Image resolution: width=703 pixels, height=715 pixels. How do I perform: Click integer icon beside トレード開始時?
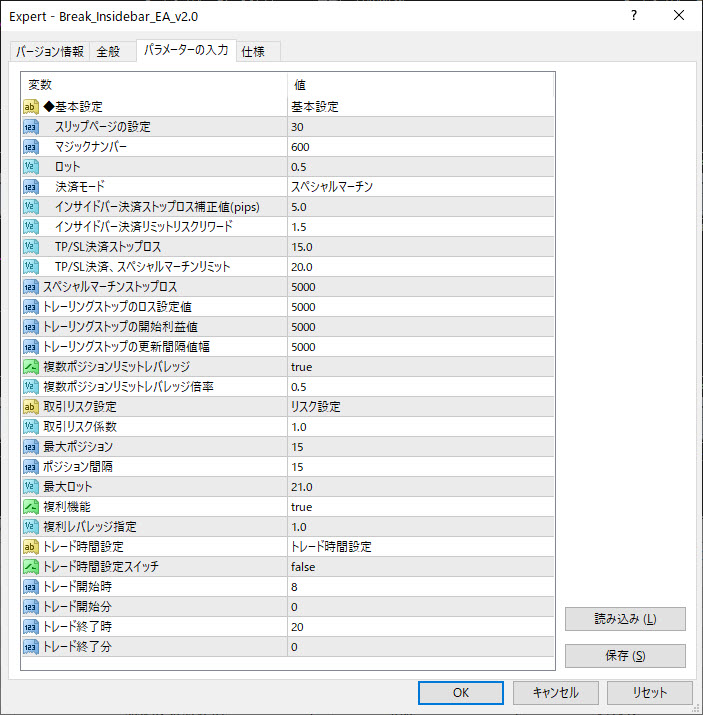[x=31, y=587]
